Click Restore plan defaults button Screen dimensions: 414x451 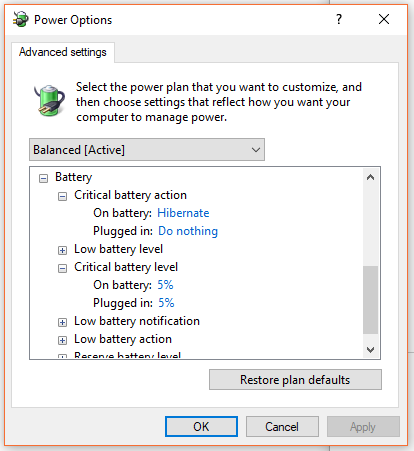(295, 380)
